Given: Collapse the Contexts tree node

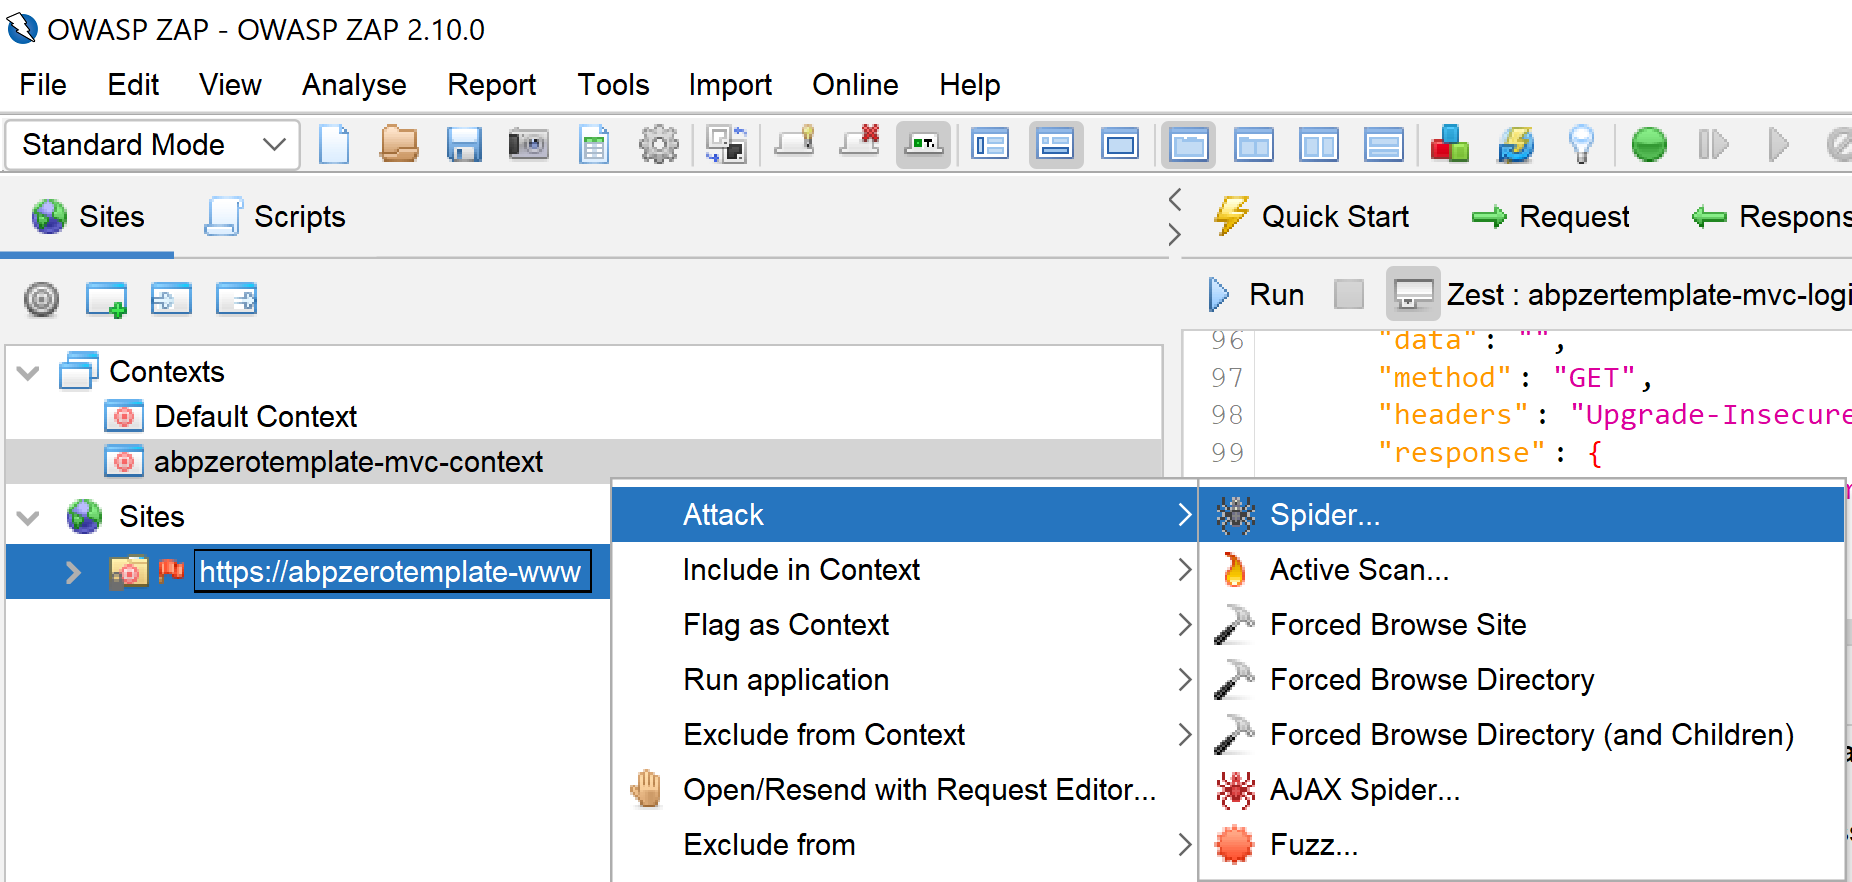Looking at the screenshot, I should point(28,373).
